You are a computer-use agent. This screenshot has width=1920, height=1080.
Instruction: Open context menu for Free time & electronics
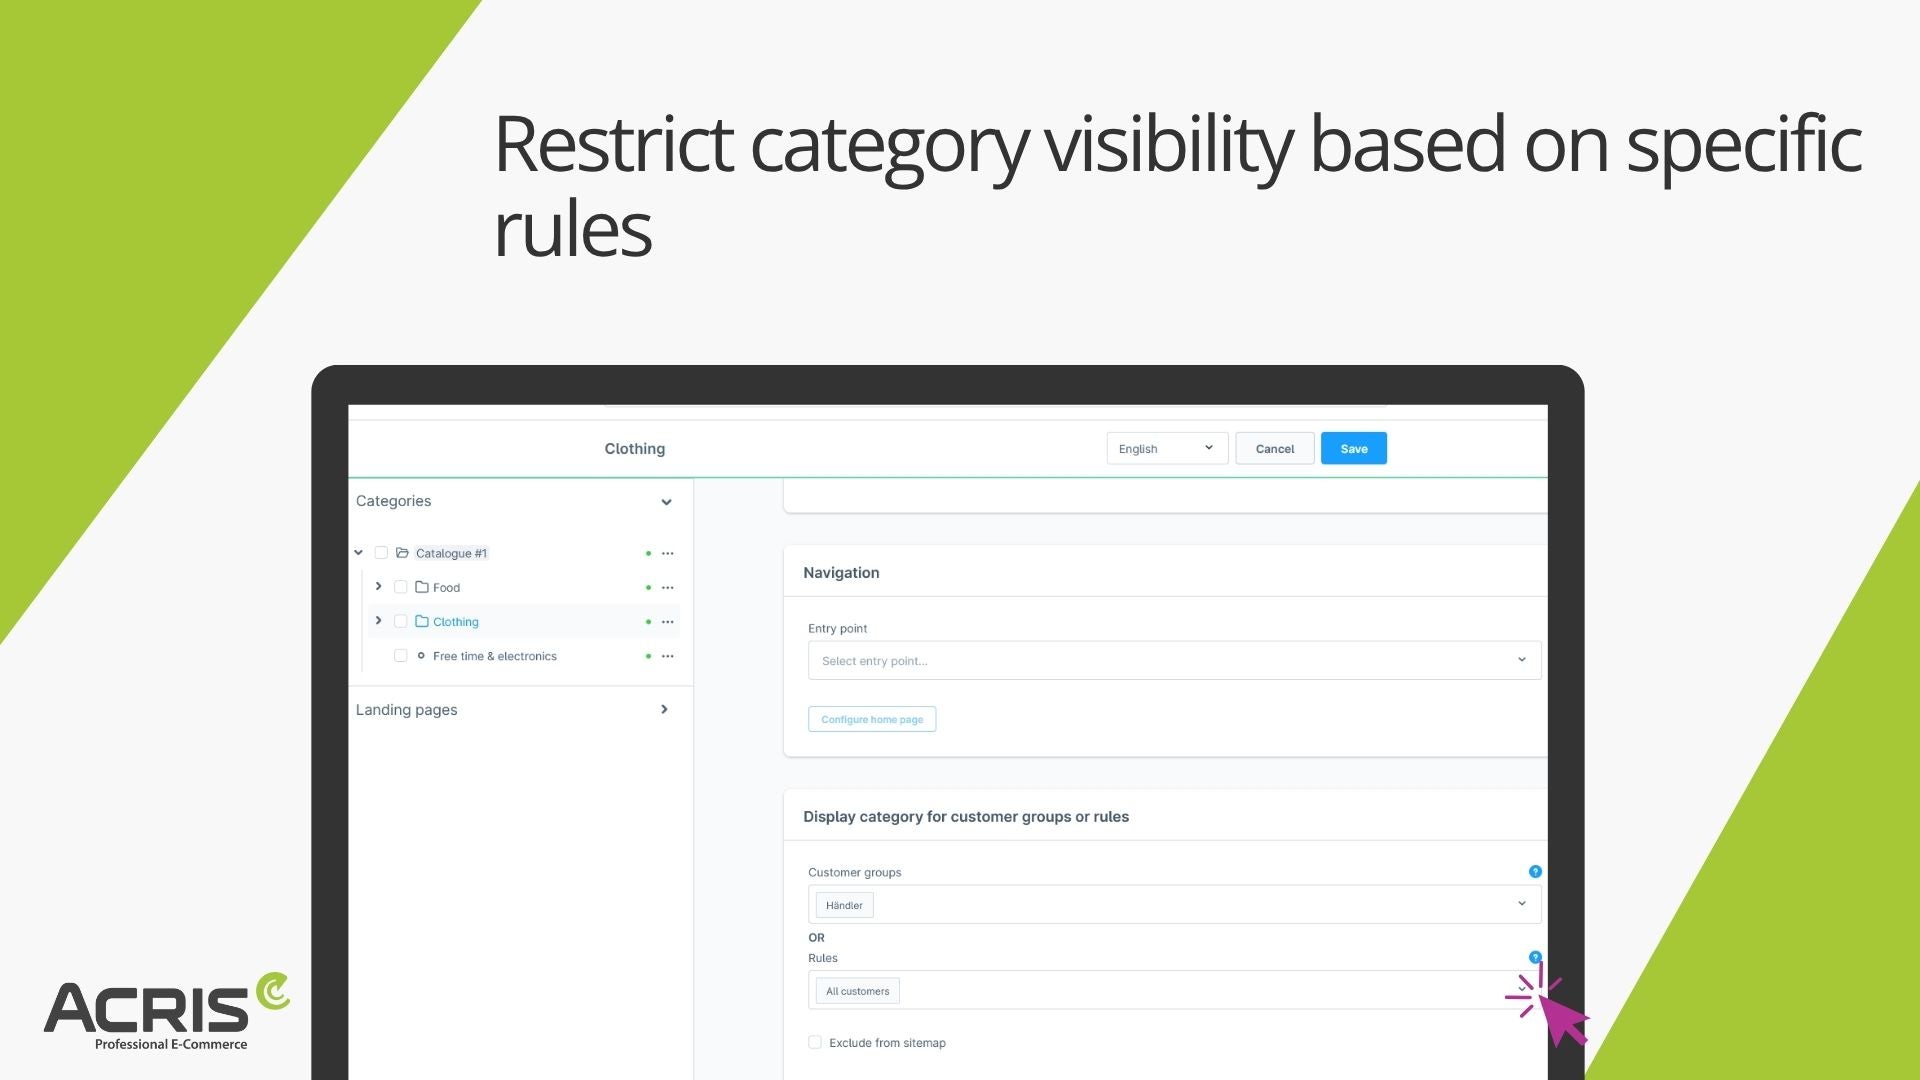[668, 657]
